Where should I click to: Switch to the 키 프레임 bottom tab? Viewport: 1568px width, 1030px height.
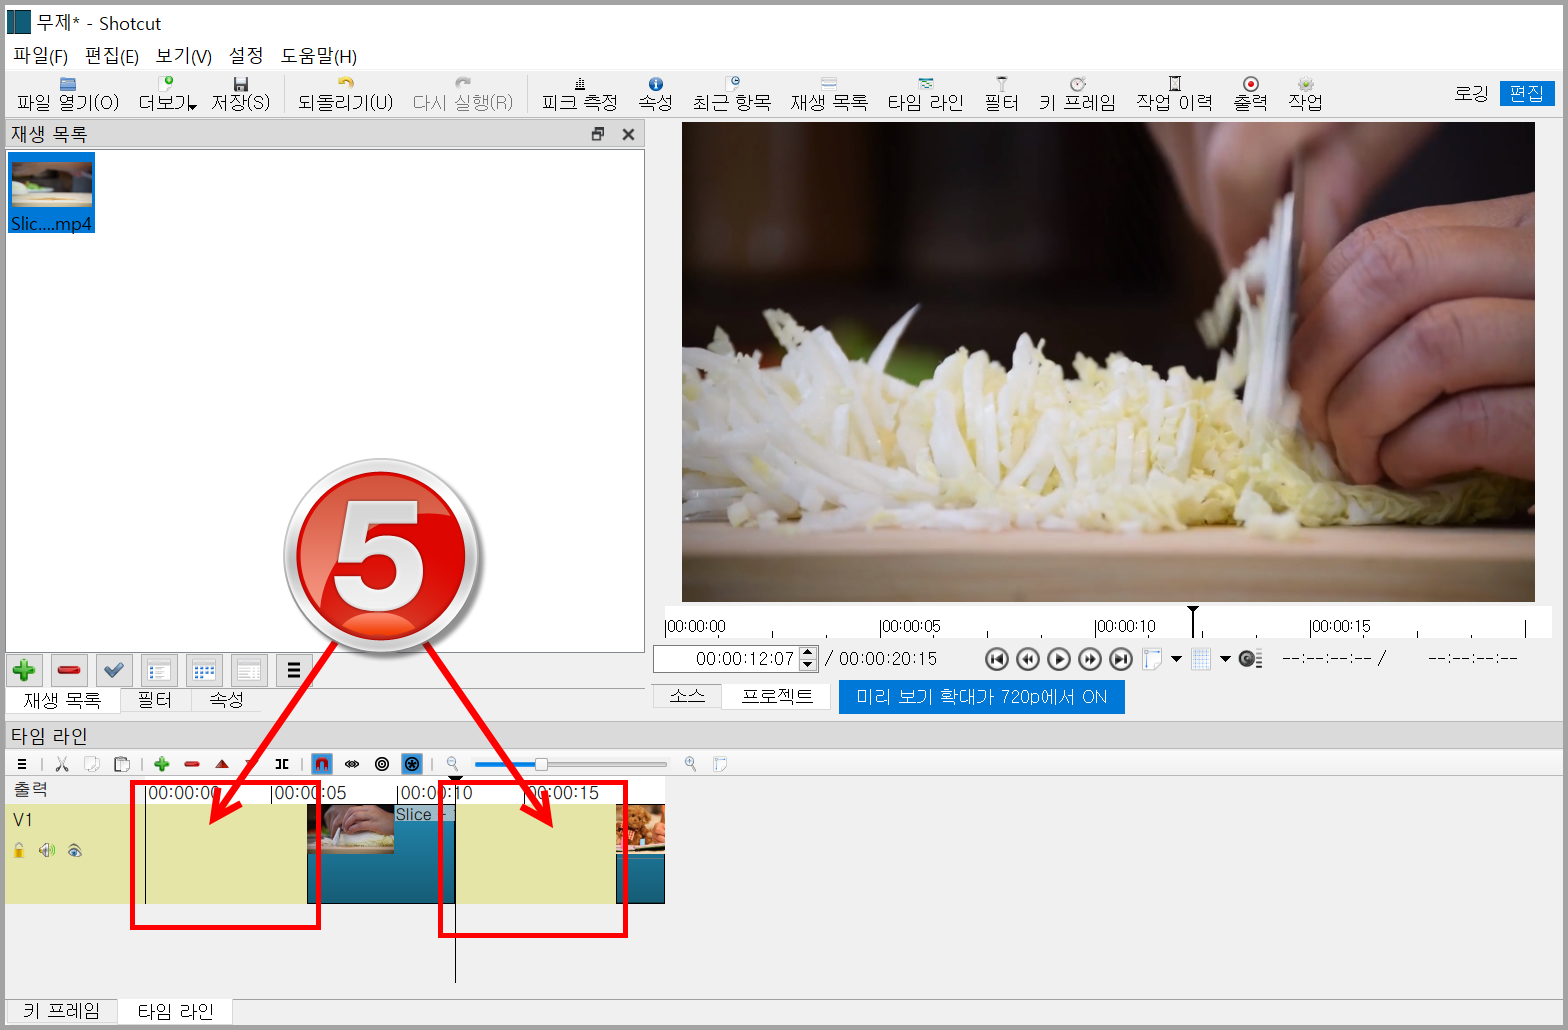pyautogui.click(x=62, y=1011)
